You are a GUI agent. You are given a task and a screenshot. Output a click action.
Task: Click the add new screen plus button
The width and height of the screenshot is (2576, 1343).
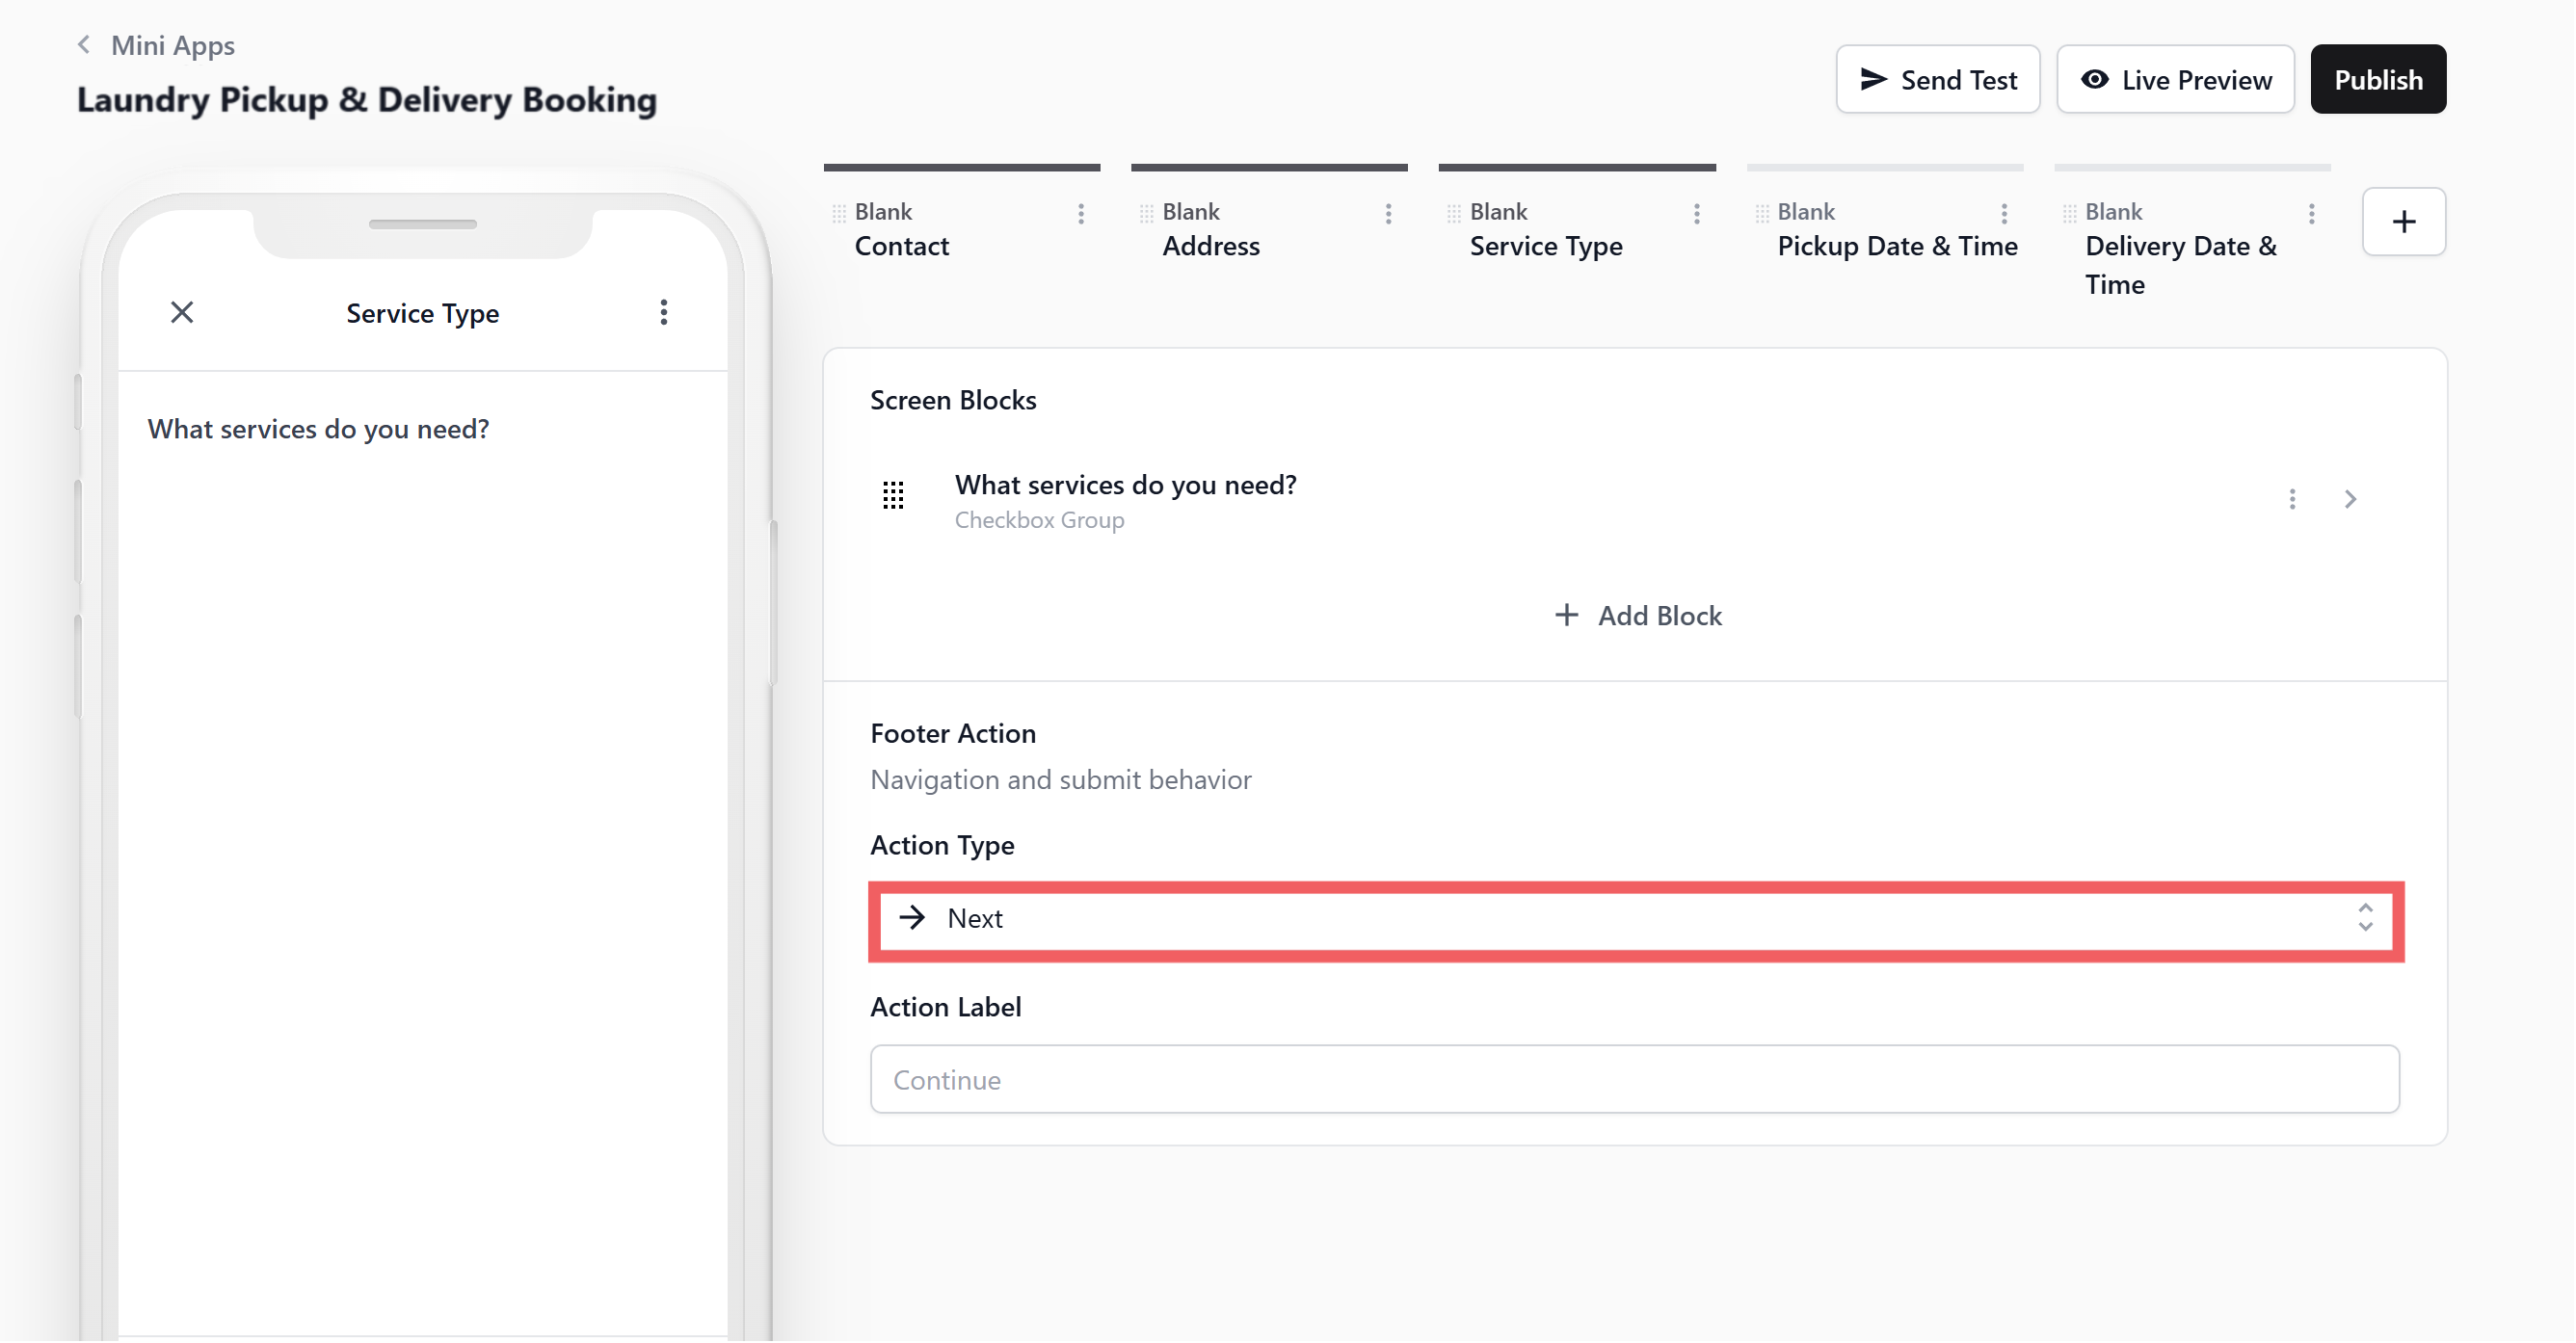(x=2403, y=222)
